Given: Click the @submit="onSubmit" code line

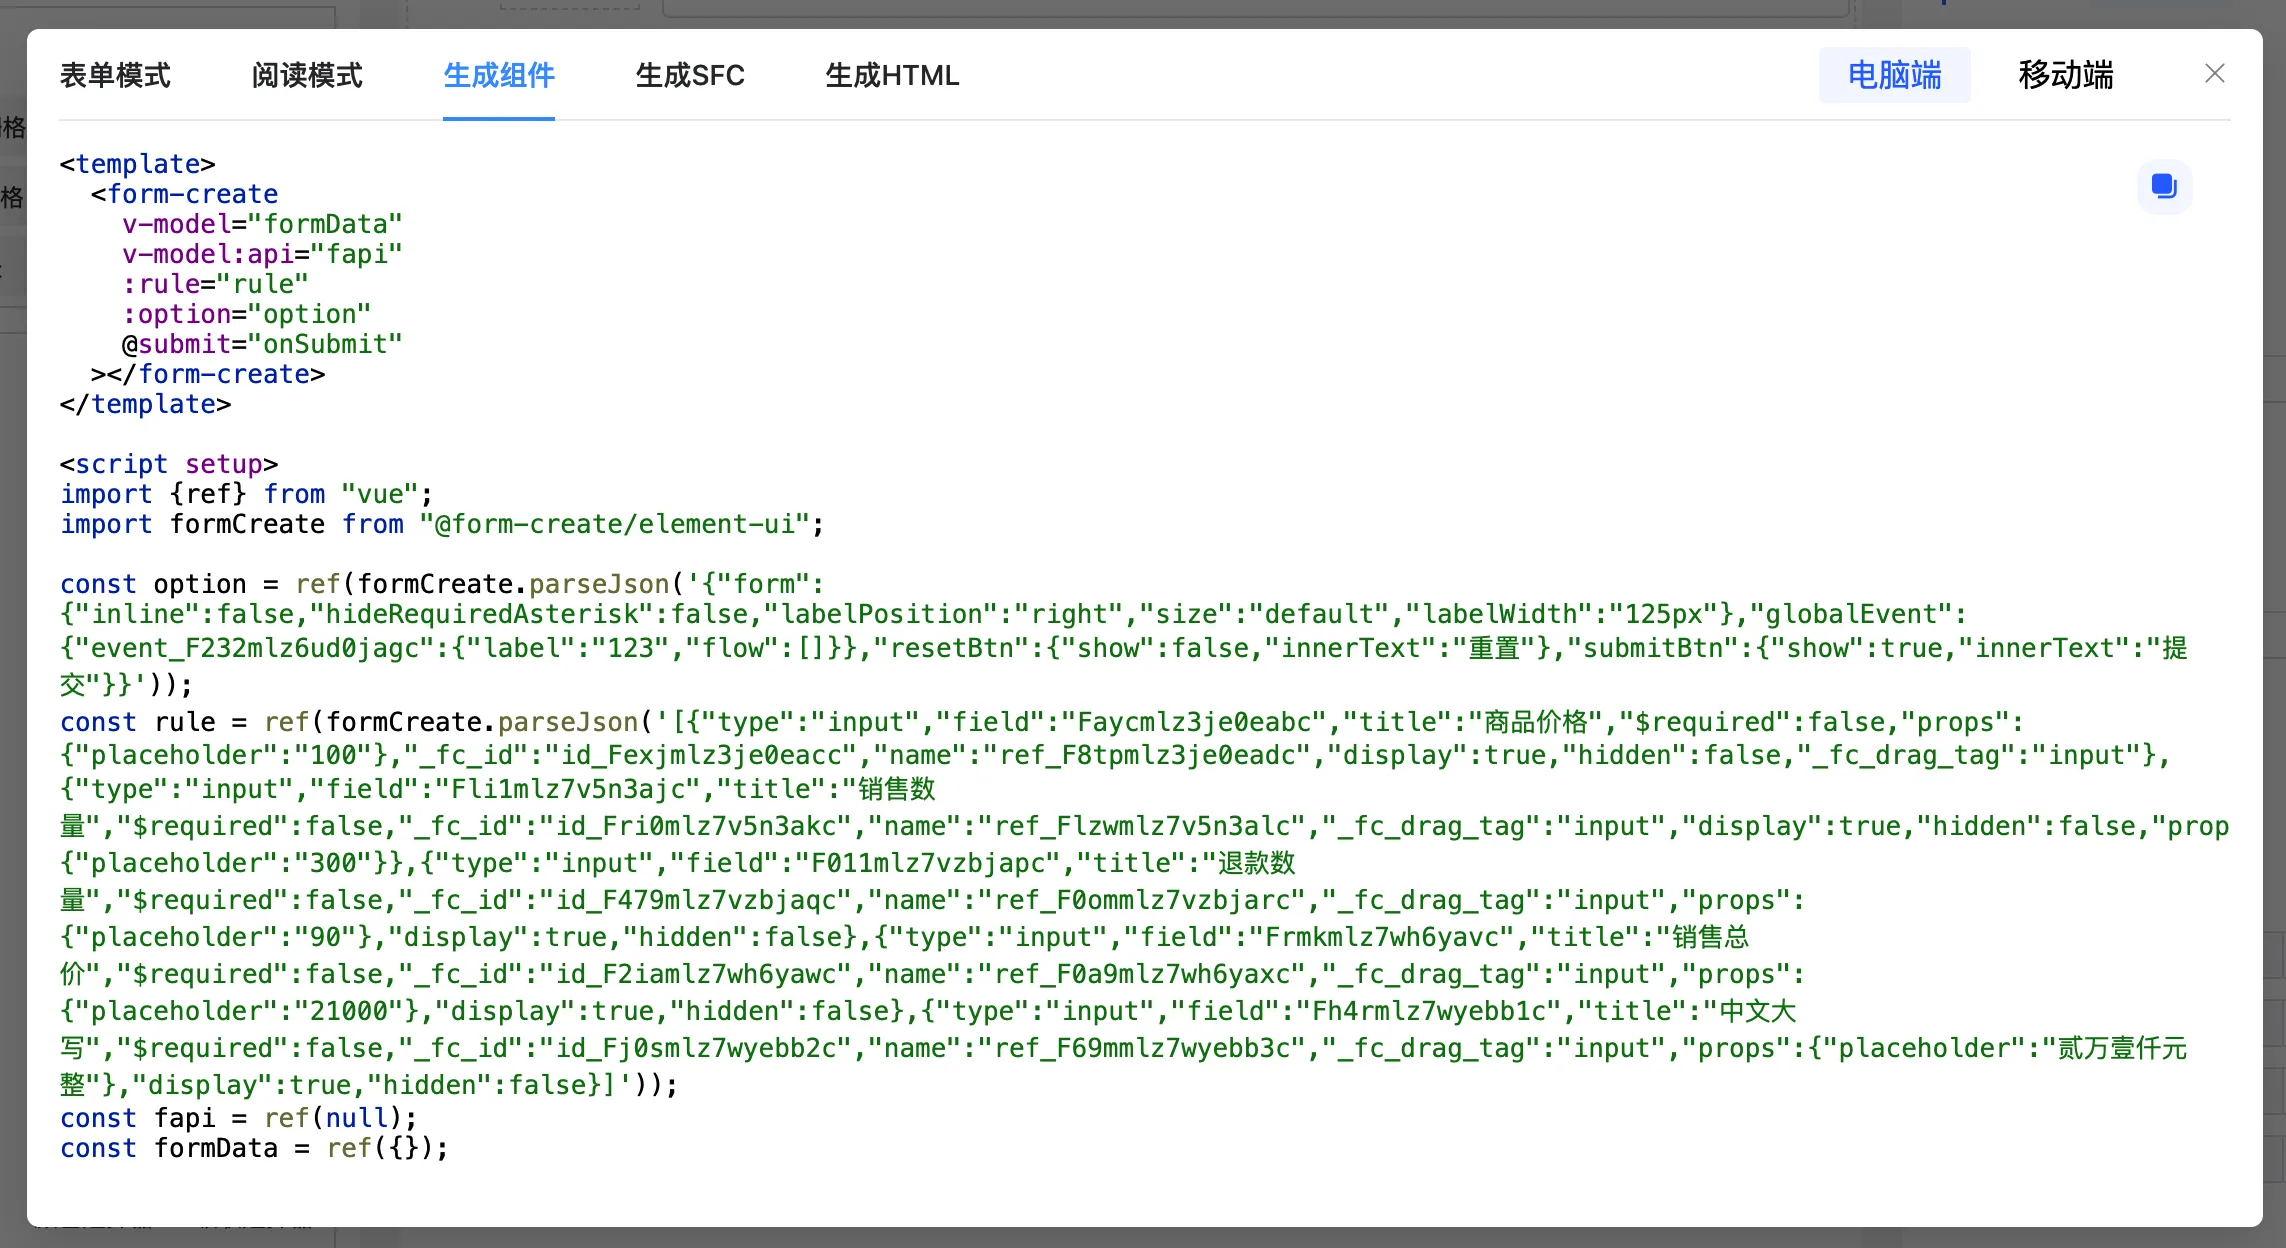Looking at the screenshot, I should point(262,344).
